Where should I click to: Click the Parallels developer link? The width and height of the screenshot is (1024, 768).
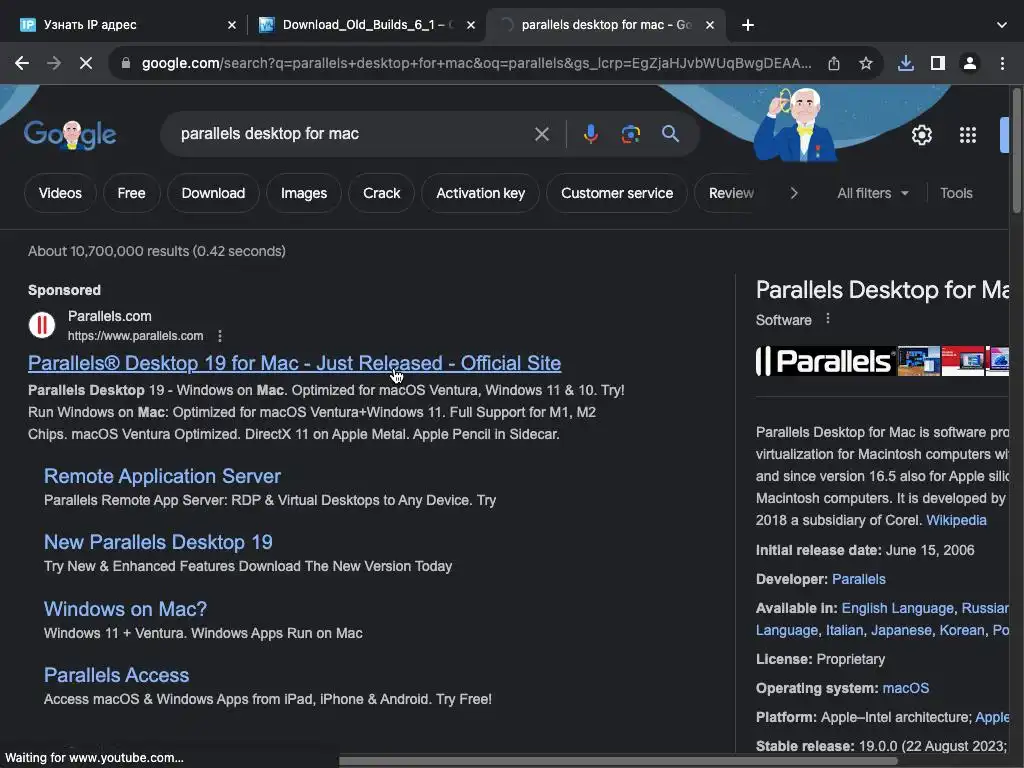pos(859,579)
